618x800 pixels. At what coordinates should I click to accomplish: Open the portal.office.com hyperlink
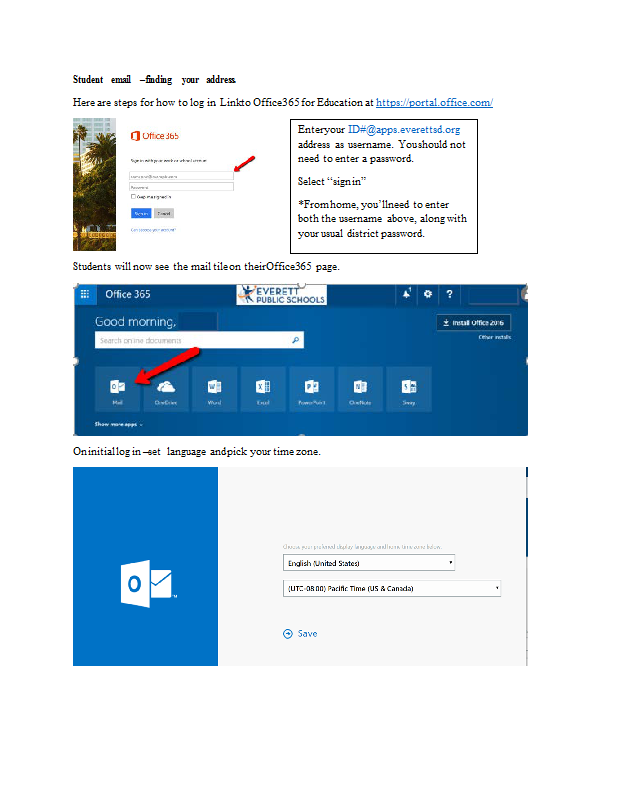[434, 103]
